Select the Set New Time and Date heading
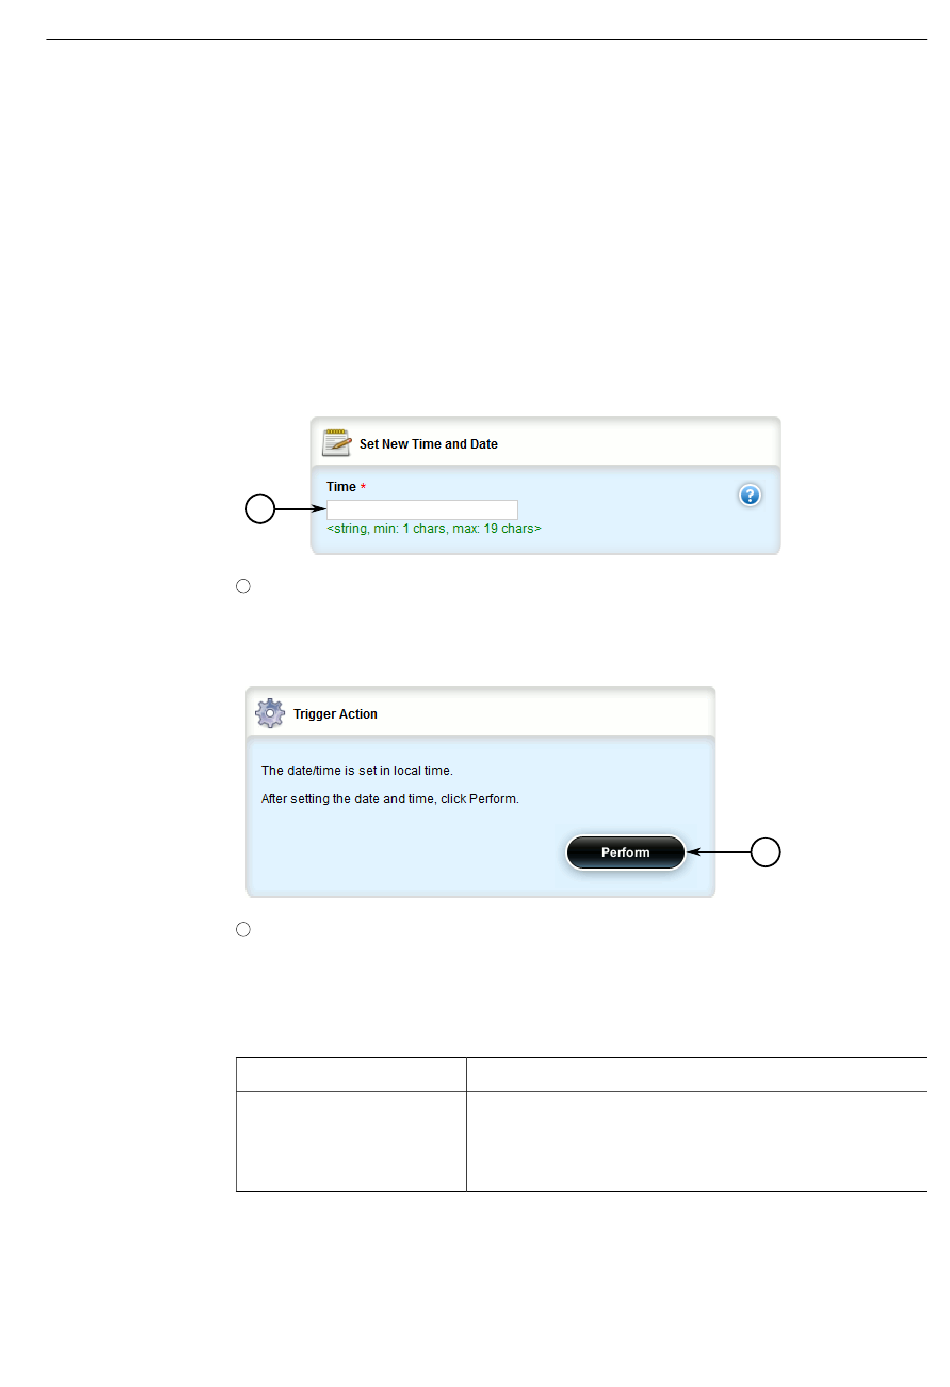This screenshot has height=1387, width=950. [x=429, y=444]
